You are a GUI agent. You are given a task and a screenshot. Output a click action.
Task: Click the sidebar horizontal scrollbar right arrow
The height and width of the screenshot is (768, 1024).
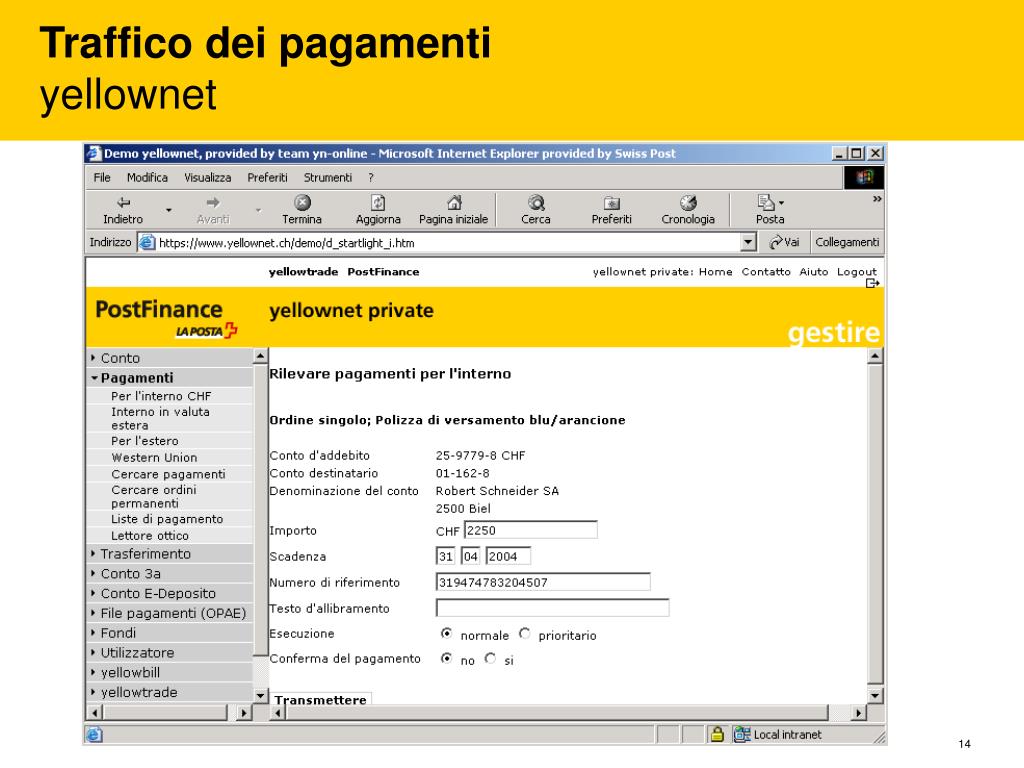[x=244, y=712]
